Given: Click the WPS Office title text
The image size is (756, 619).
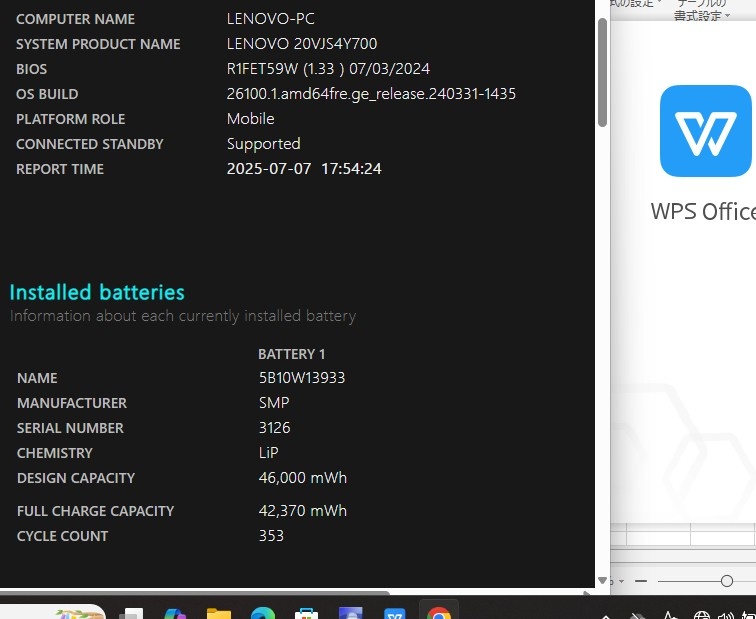Looking at the screenshot, I should (703, 211).
